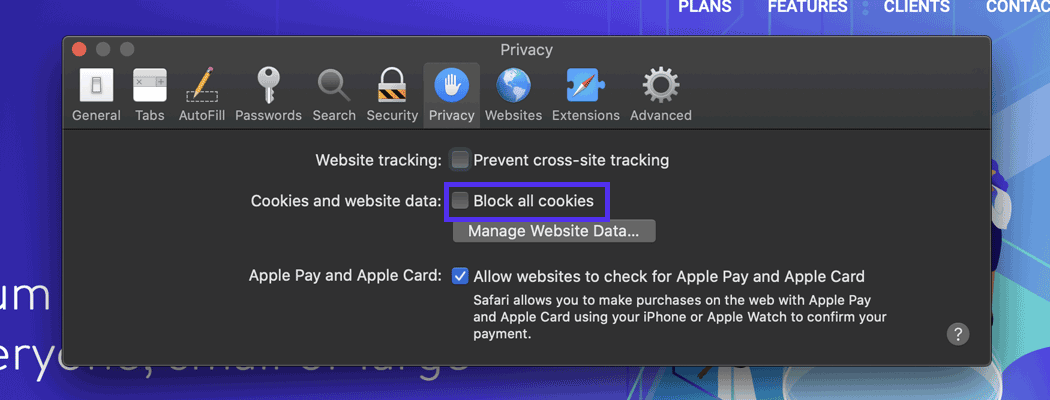Select the Search magnifier preferences icon

click(x=334, y=94)
